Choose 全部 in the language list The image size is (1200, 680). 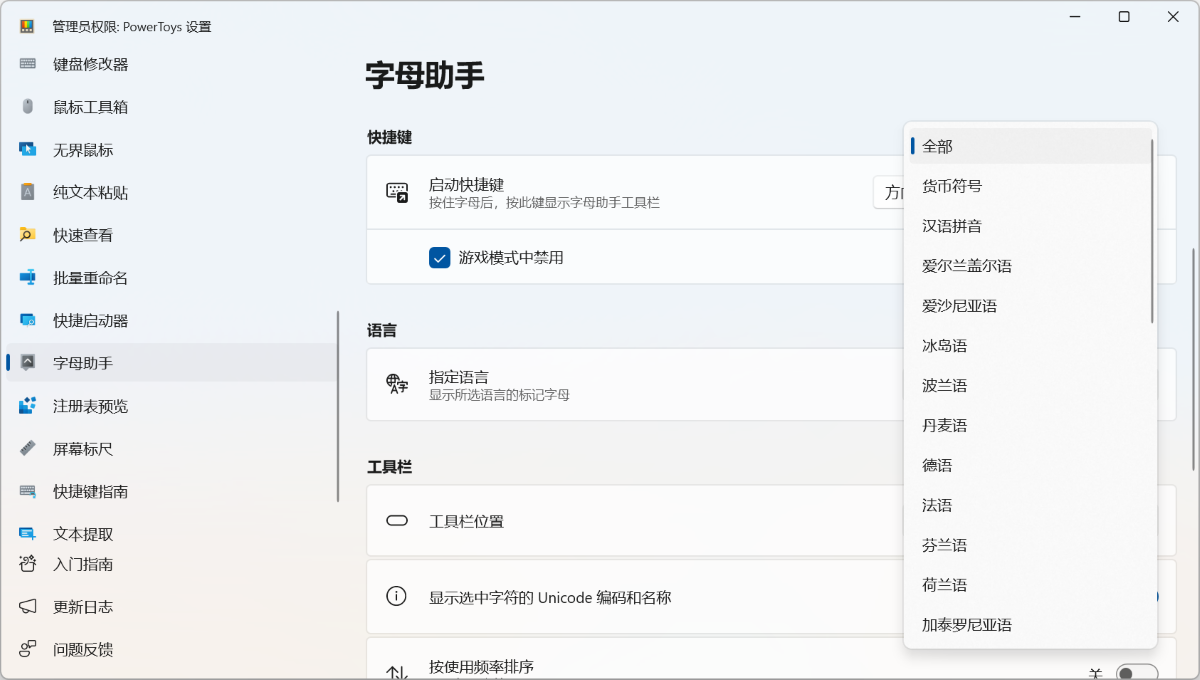[1029, 146]
